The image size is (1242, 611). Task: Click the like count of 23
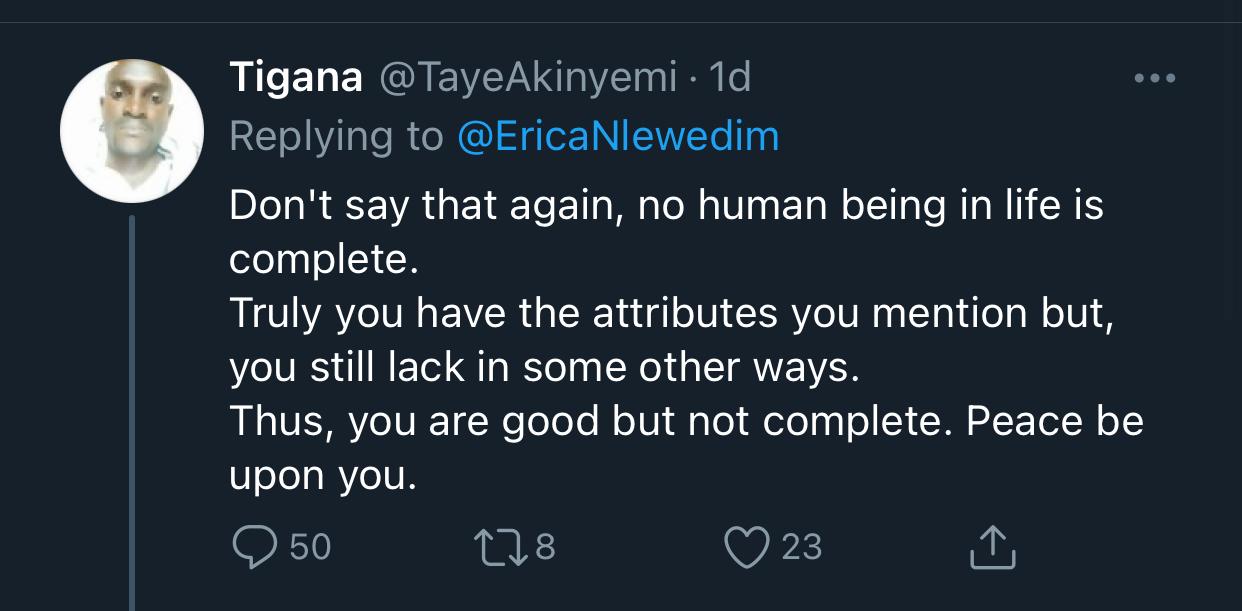[801, 547]
